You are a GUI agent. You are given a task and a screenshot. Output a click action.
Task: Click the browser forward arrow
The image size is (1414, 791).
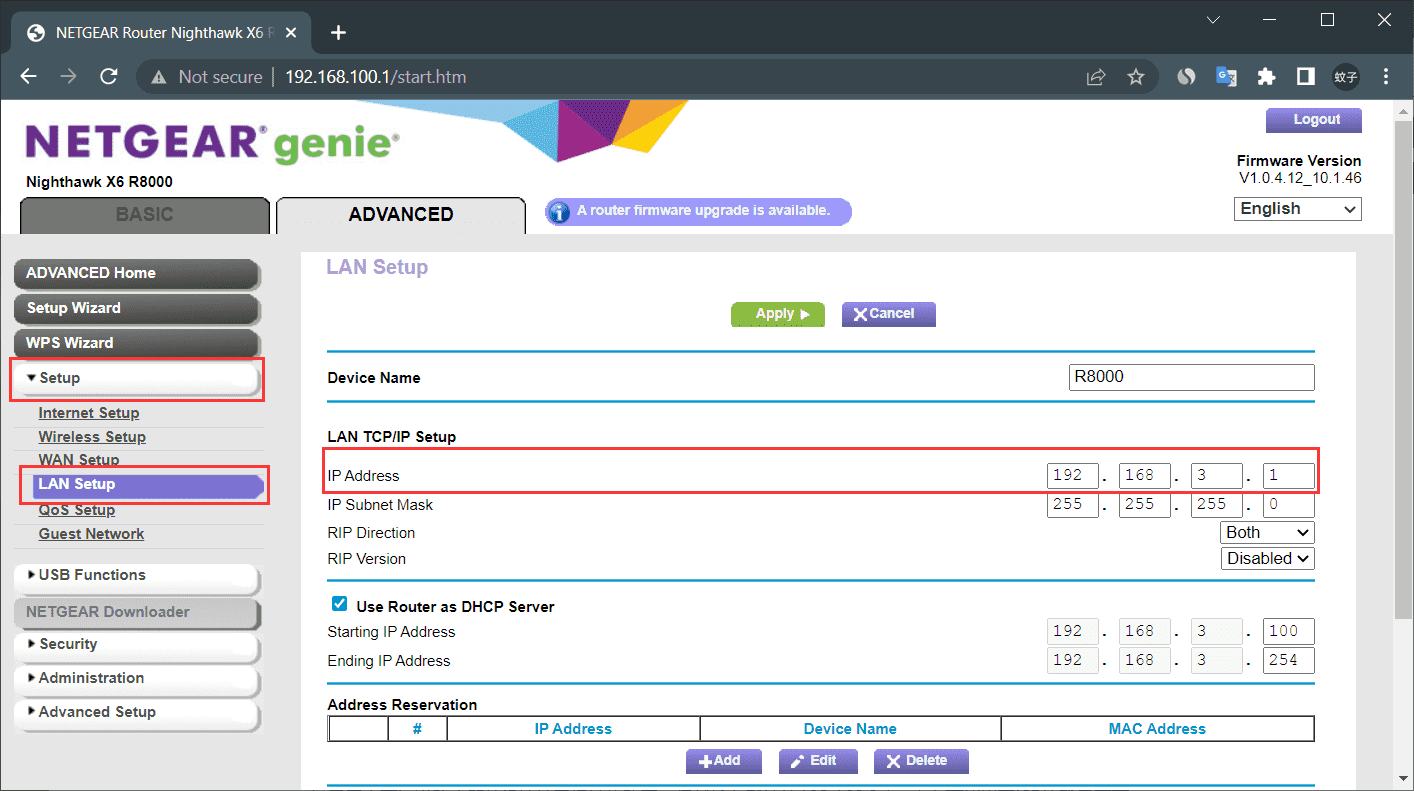(68, 77)
